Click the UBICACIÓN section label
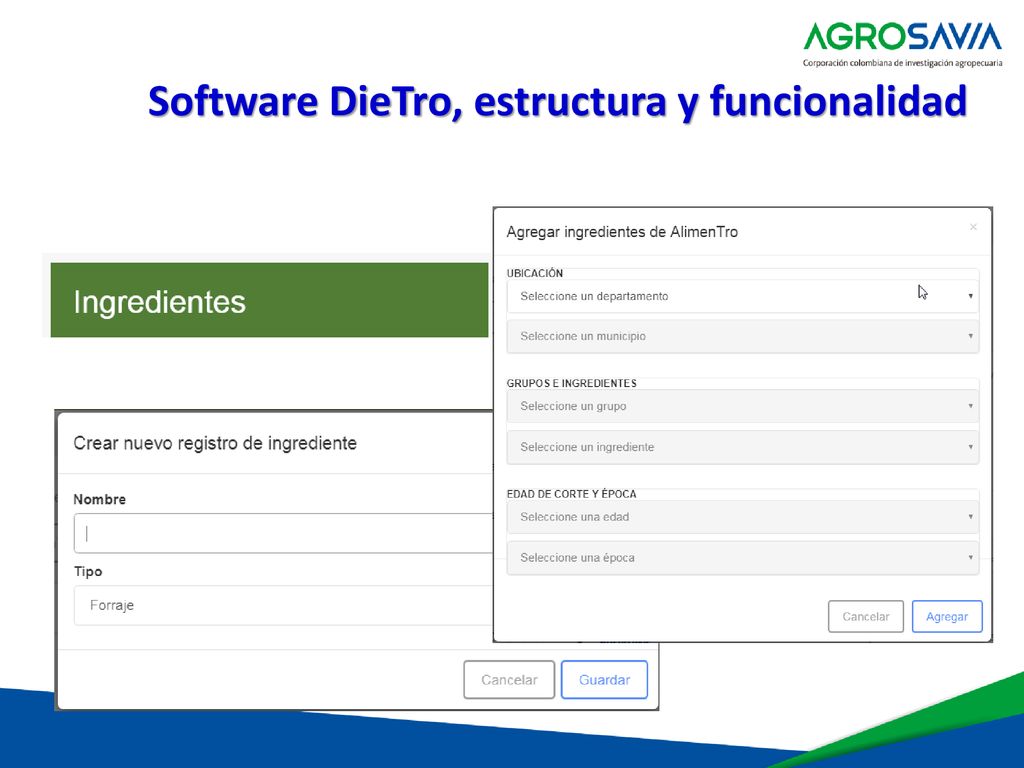Screen dimensions: 1024x768 [x=534, y=273]
